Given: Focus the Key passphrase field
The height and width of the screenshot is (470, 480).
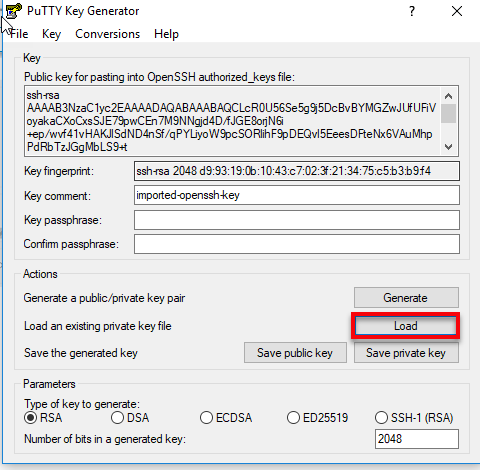Looking at the screenshot, I should click(x=297, y=220).
